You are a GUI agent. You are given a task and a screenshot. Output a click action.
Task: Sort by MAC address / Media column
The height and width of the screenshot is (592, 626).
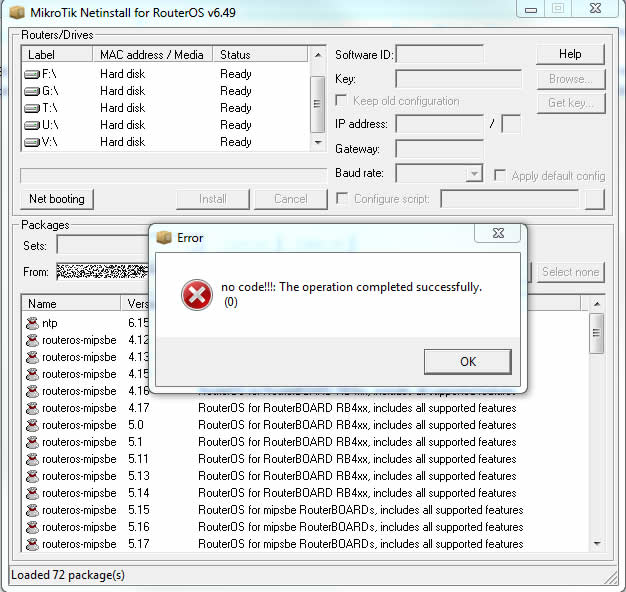pos(153,55)
